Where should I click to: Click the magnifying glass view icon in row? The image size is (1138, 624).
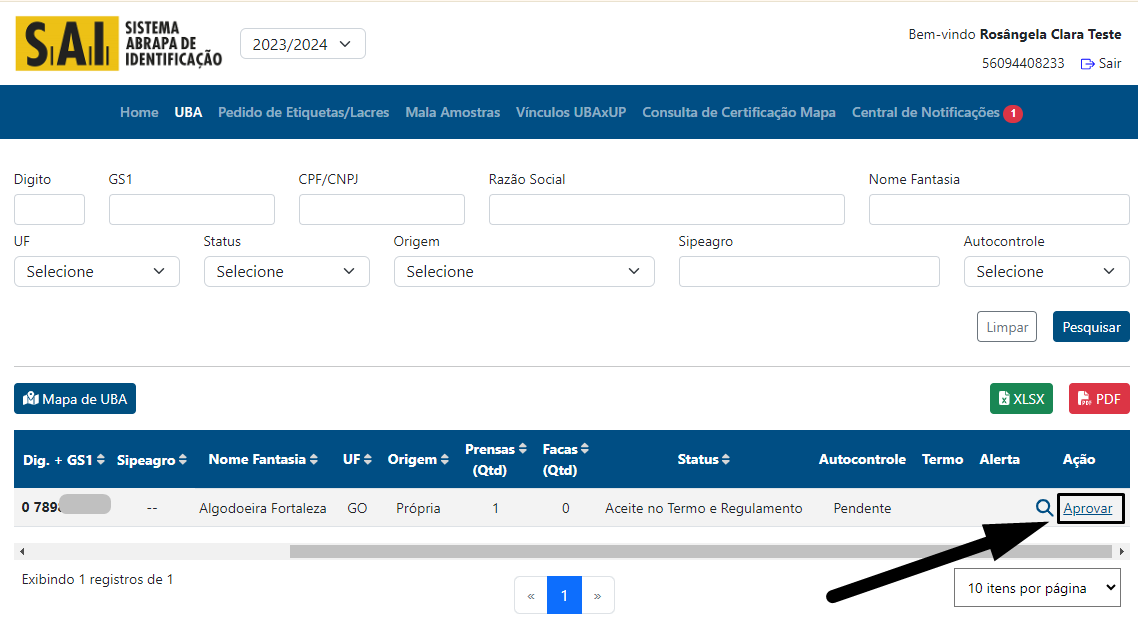pos(1044,508)
